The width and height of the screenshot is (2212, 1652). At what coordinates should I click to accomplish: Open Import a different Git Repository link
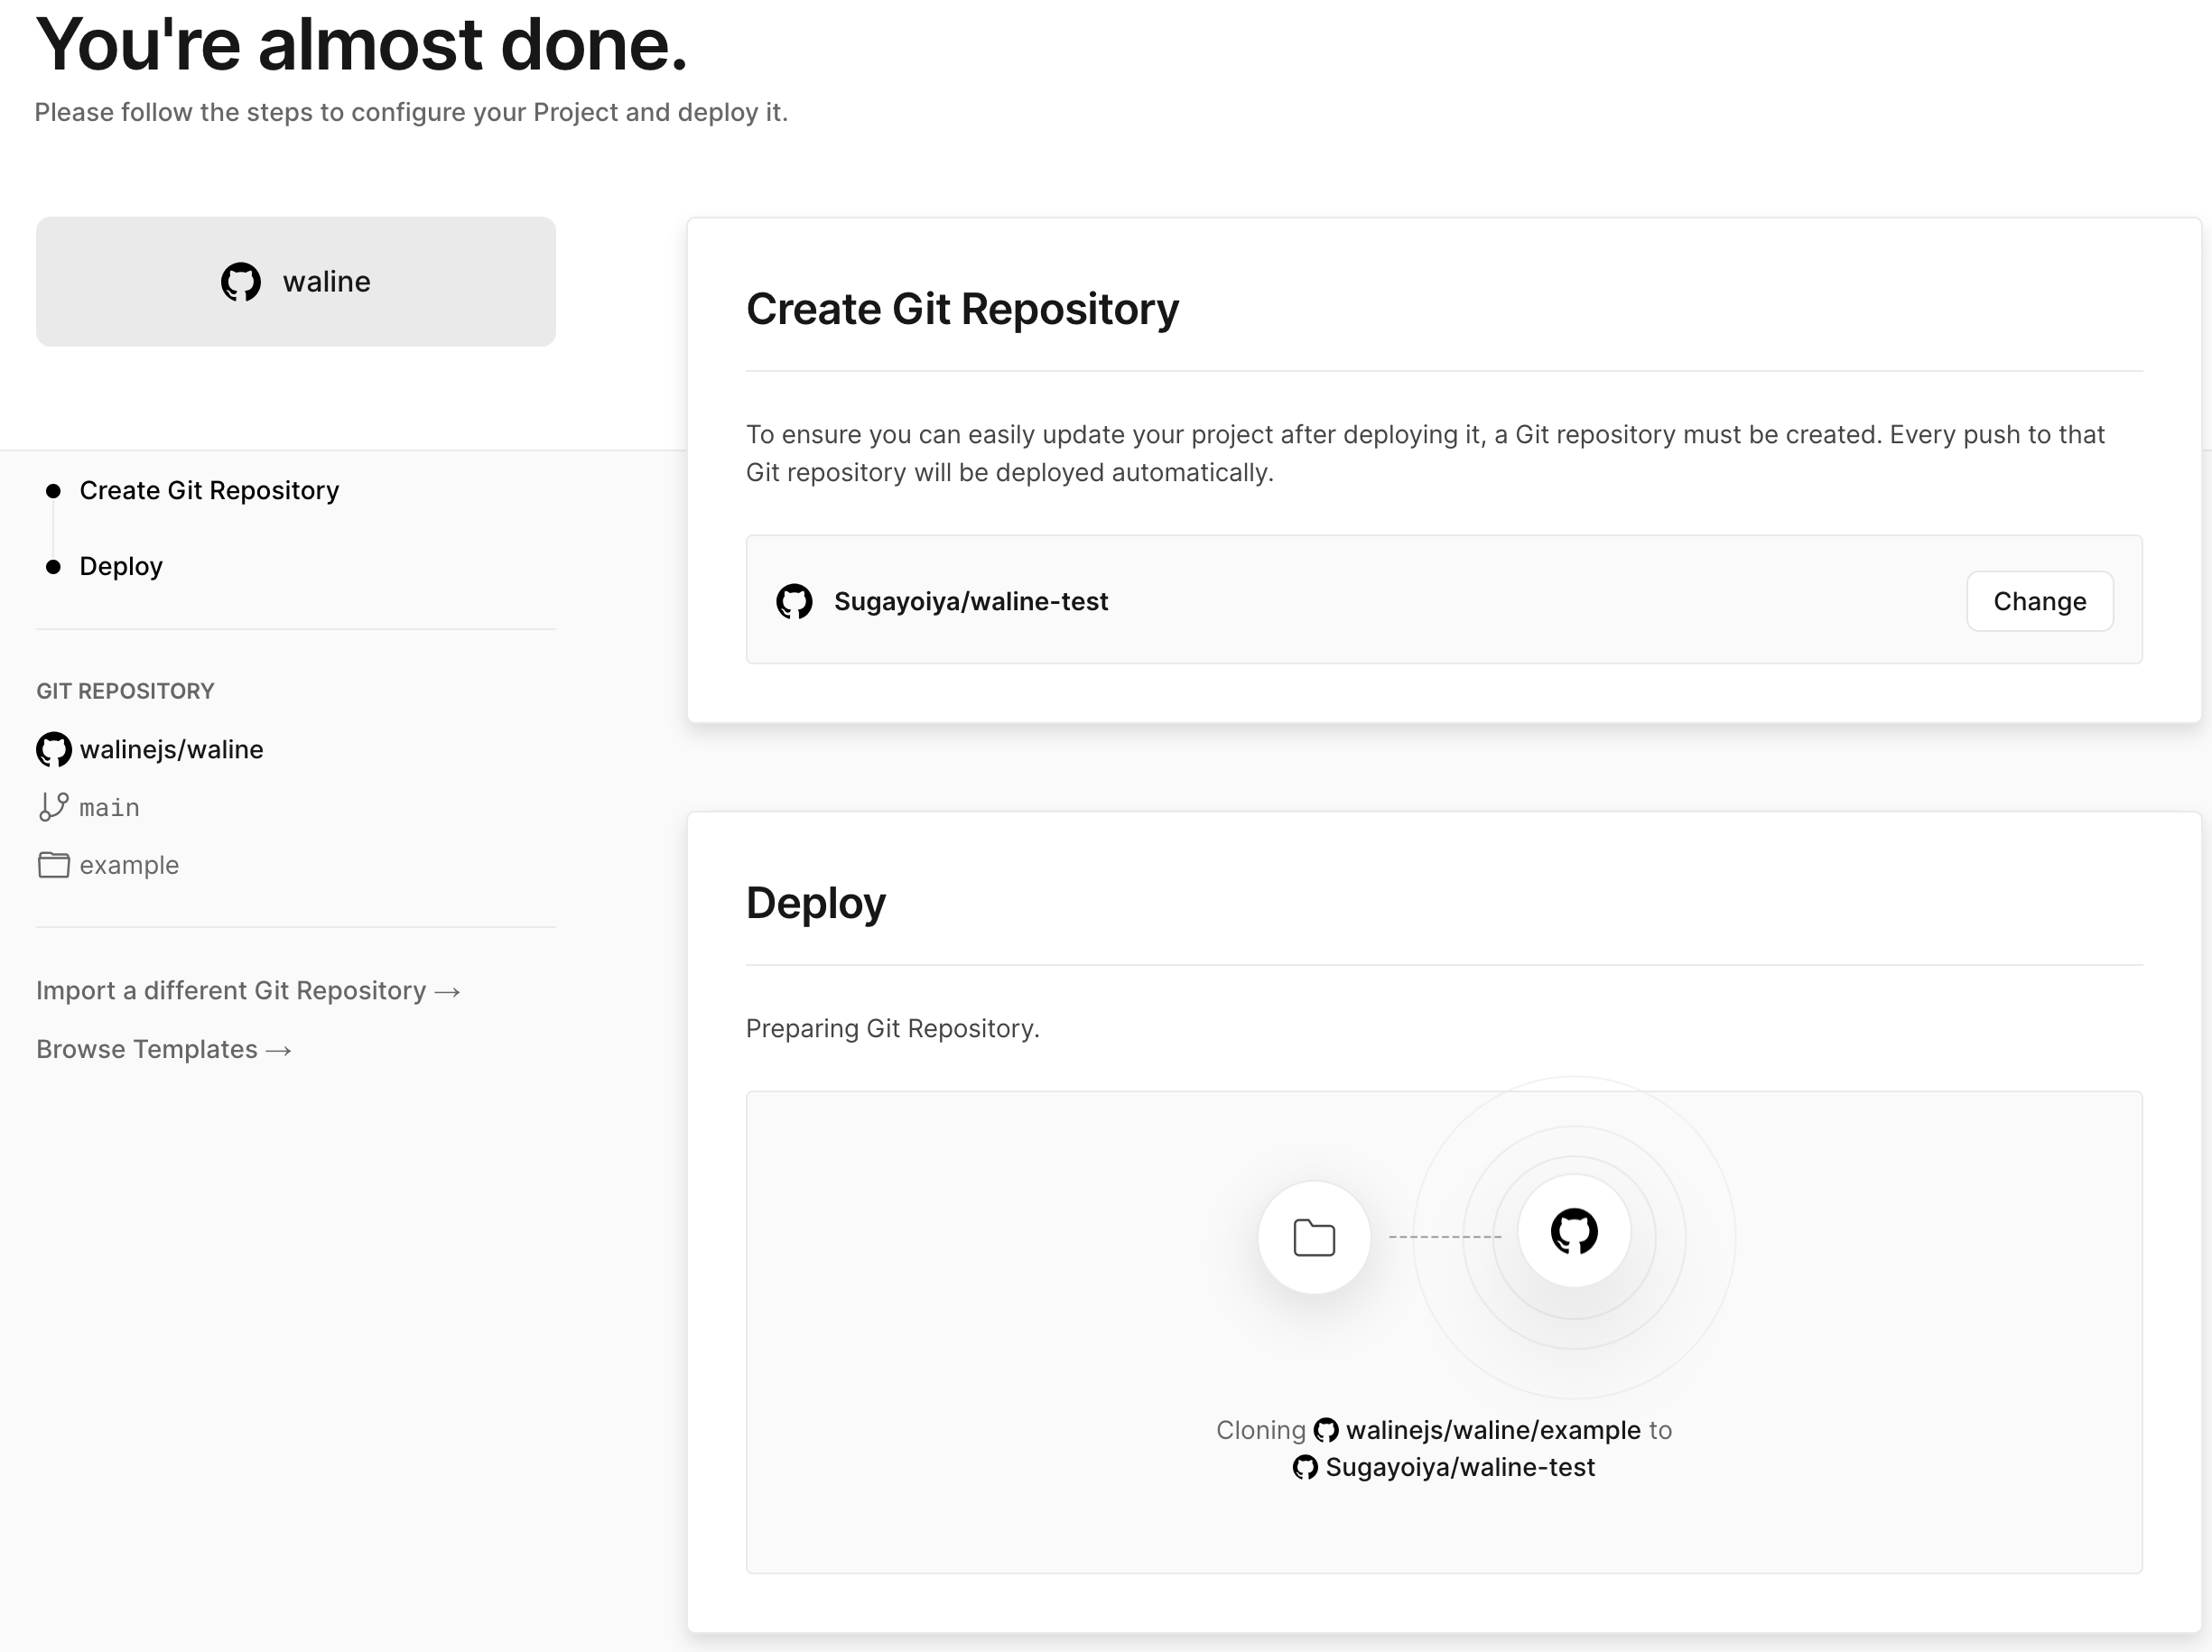pos(248,991)
